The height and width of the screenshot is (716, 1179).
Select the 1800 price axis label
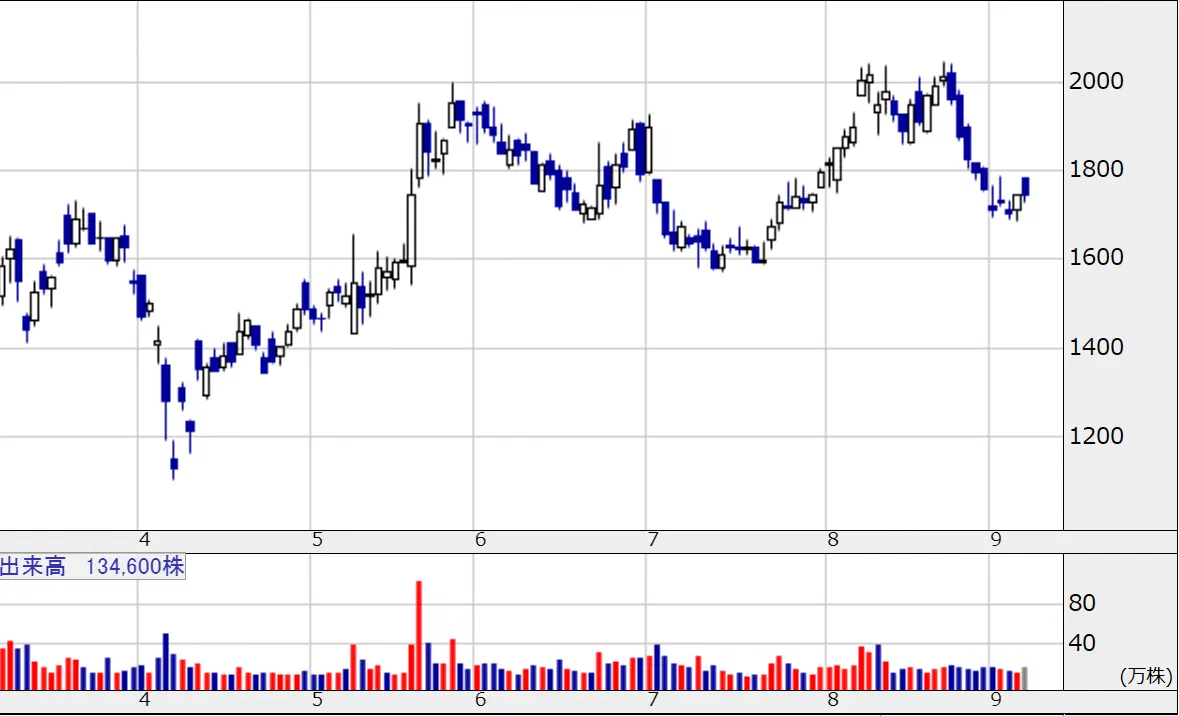click(x=1096, y=169)
